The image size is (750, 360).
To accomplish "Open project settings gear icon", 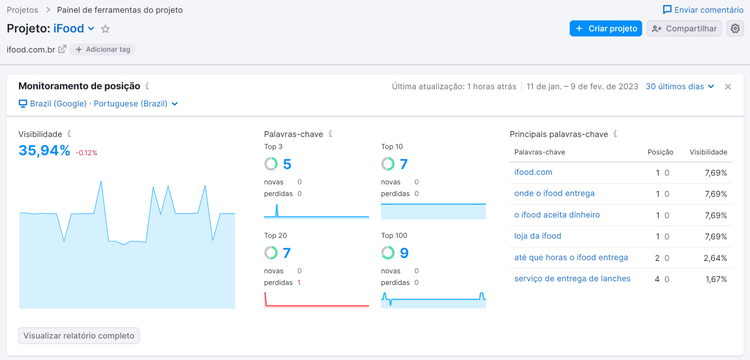I will (x=735, y=29).
